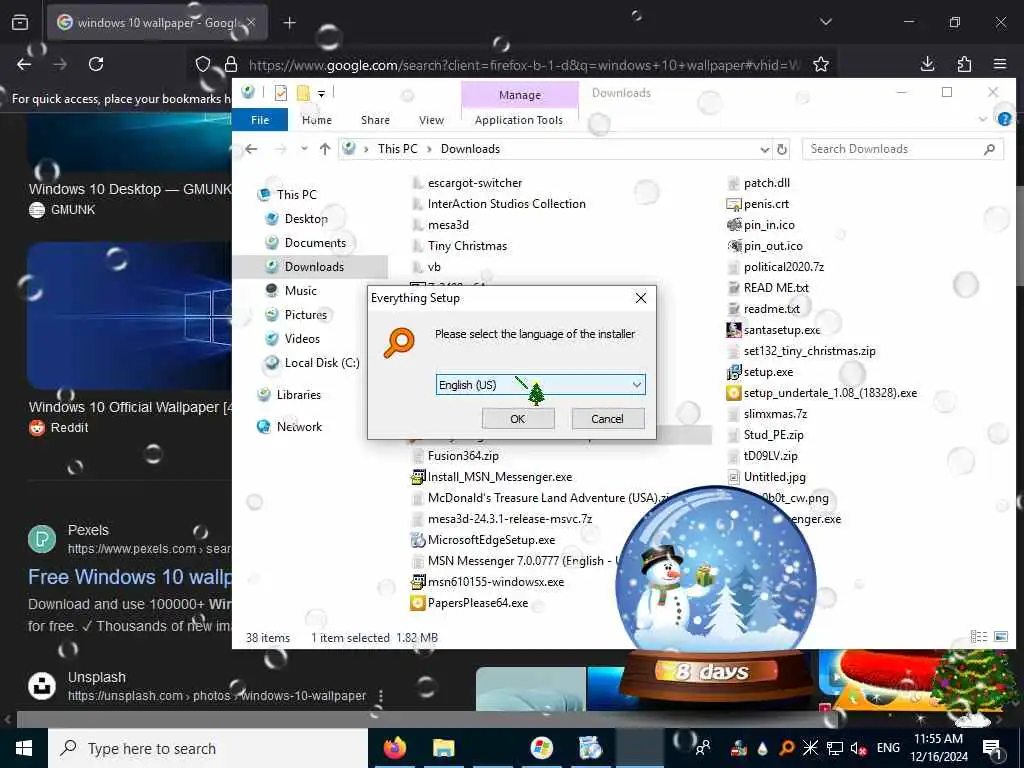Go back in Explorer navigation

[251, 149]
